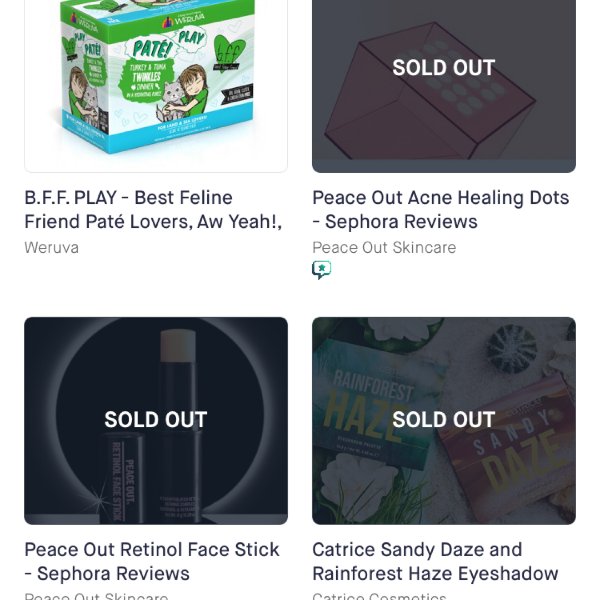Click SOLD OUT label on Acne Healing Dots
Viewport: 600px width, 600px height.
pos(444,68)
